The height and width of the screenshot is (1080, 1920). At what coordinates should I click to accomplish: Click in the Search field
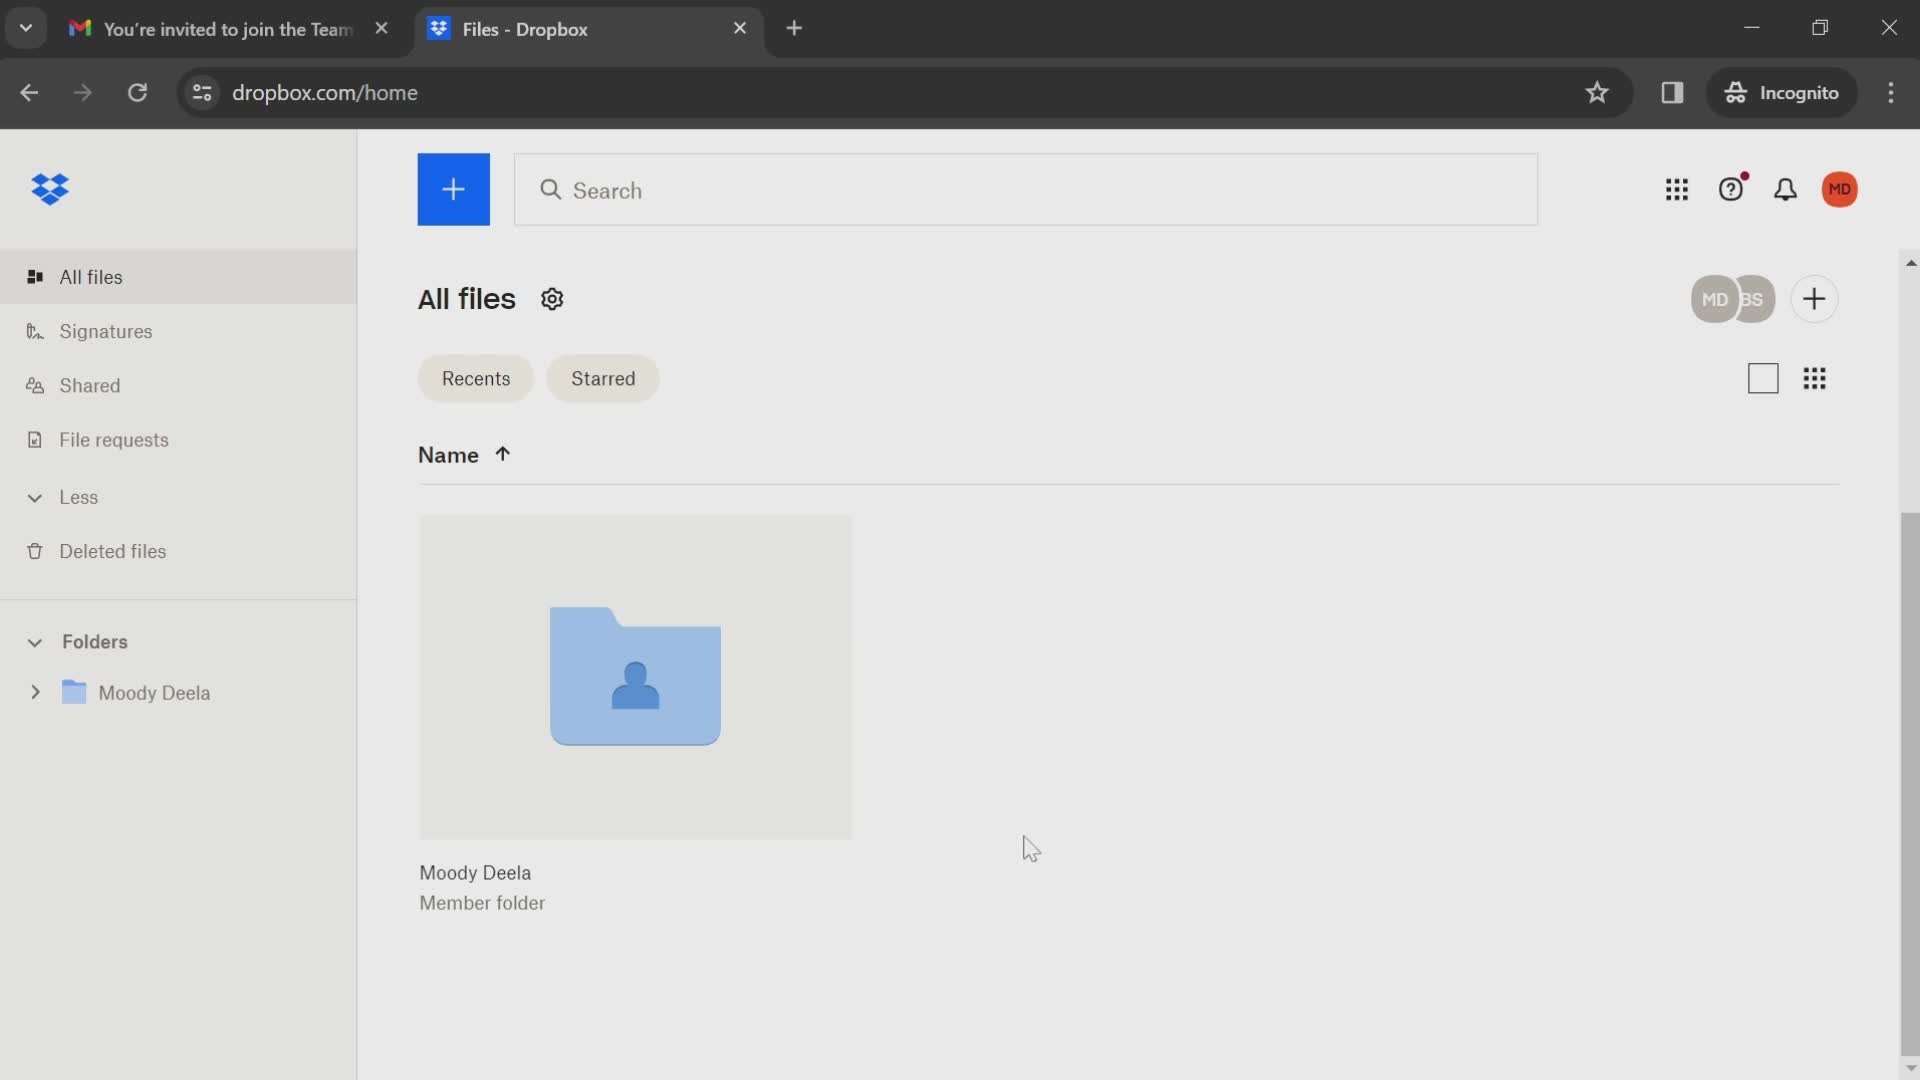tap(1026, 189)
